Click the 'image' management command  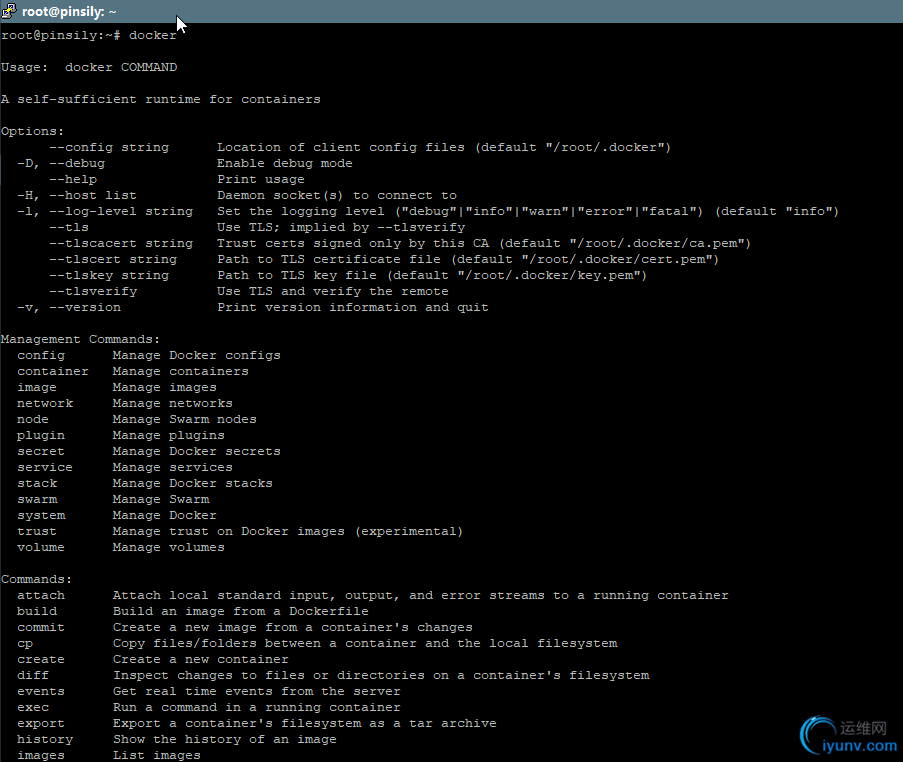37,388
